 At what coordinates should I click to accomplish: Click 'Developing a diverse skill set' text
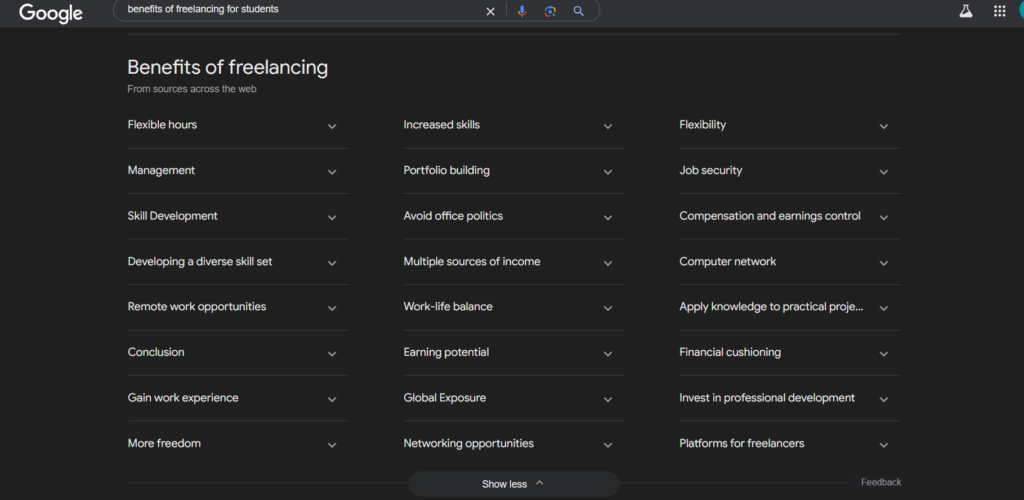200,262
